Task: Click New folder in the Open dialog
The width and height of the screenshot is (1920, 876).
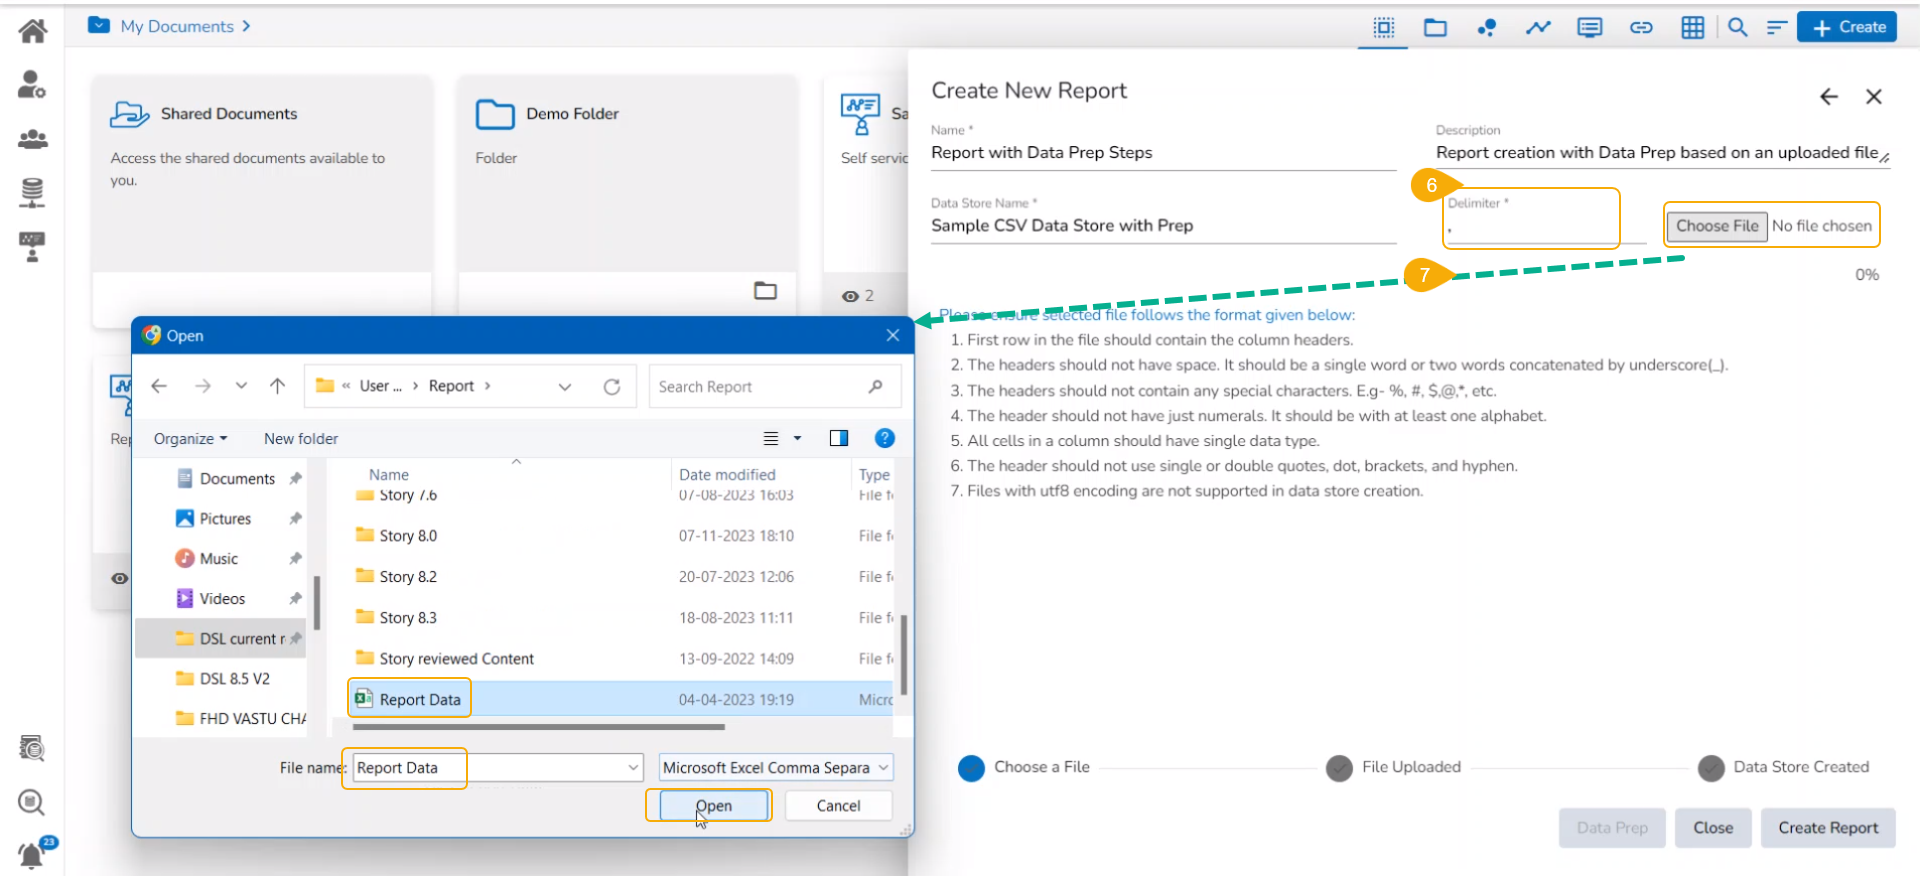Action: click(300, 439)
